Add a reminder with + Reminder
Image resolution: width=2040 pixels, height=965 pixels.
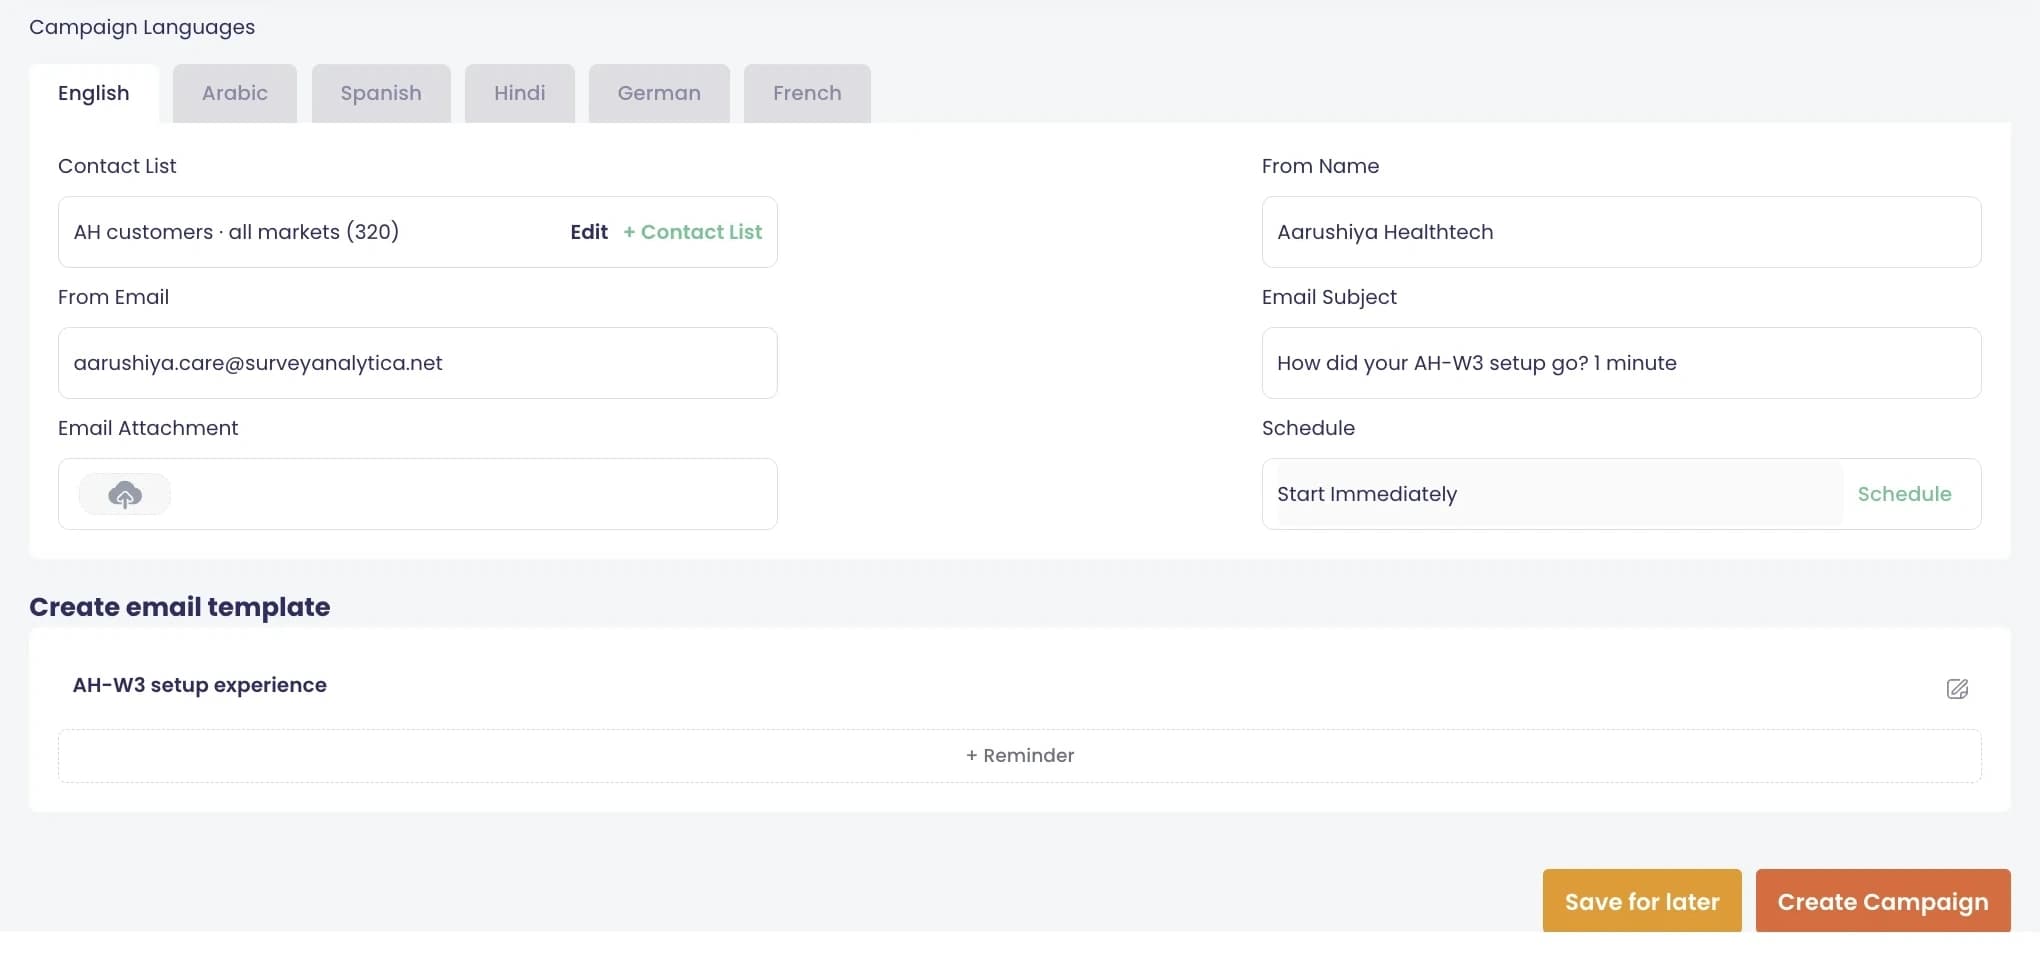(x=1020, y=756)
